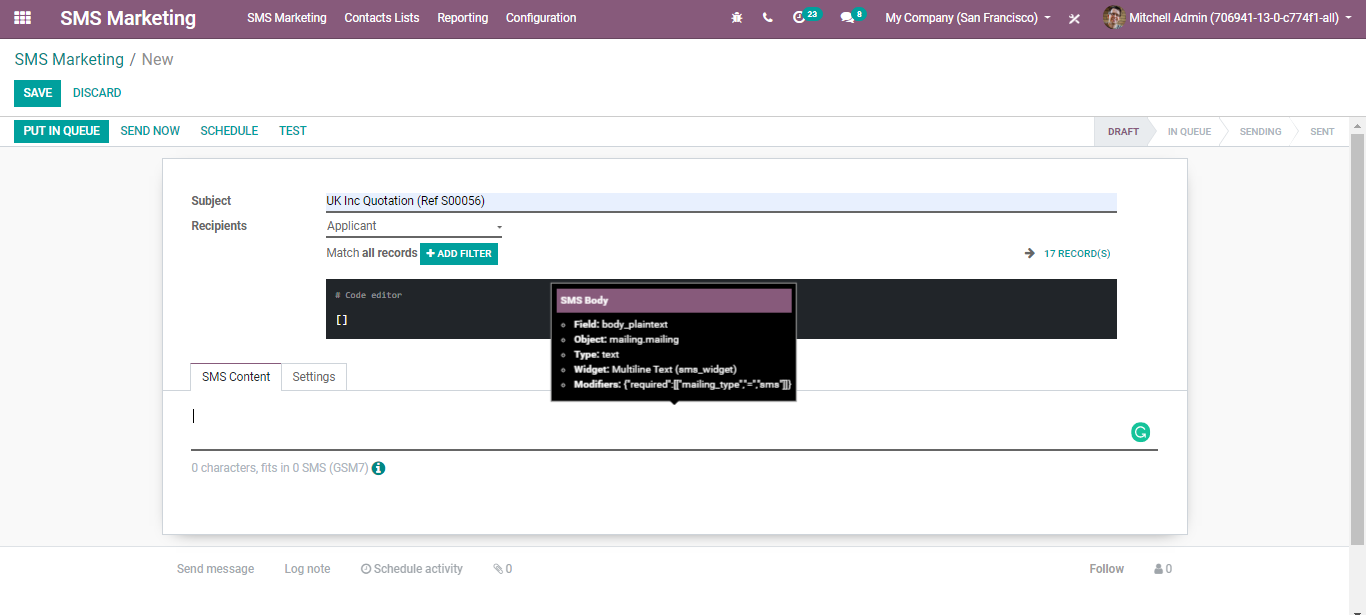Select the SENT status stage
This screenshot has height=615, width=1366.
click(1322, 132)
